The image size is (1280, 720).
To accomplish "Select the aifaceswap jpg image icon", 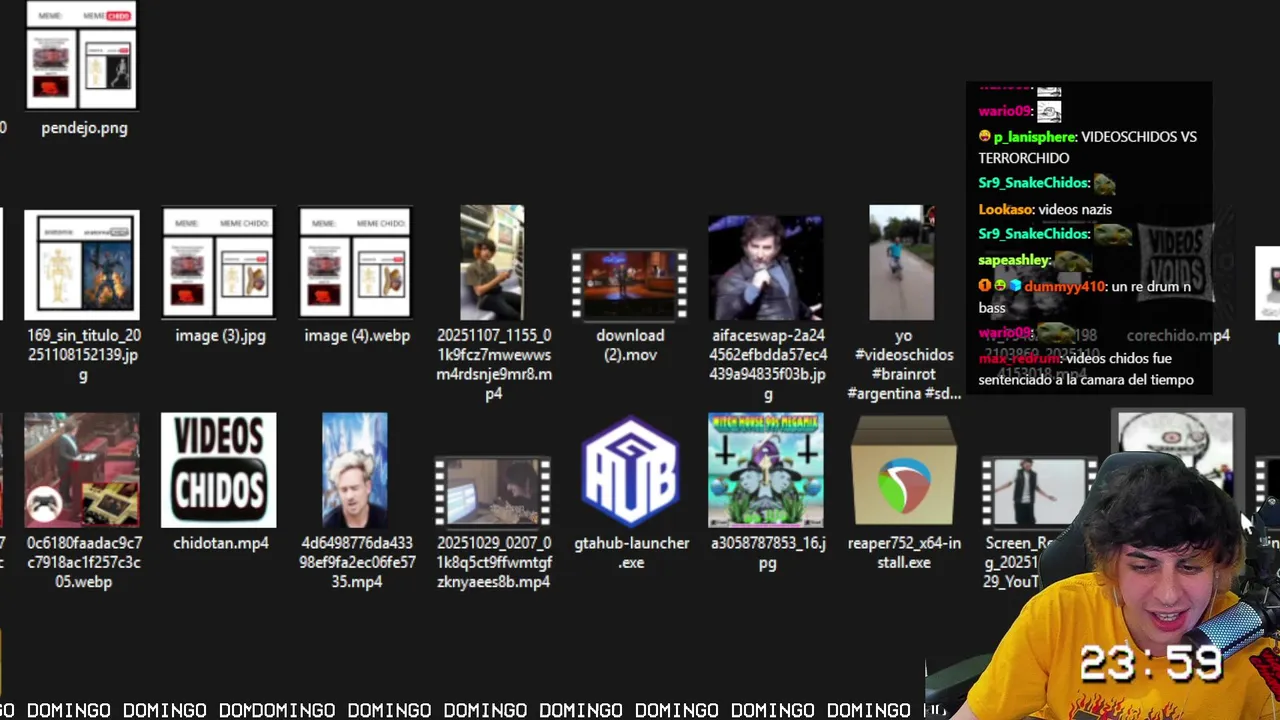I will [765, 267].
